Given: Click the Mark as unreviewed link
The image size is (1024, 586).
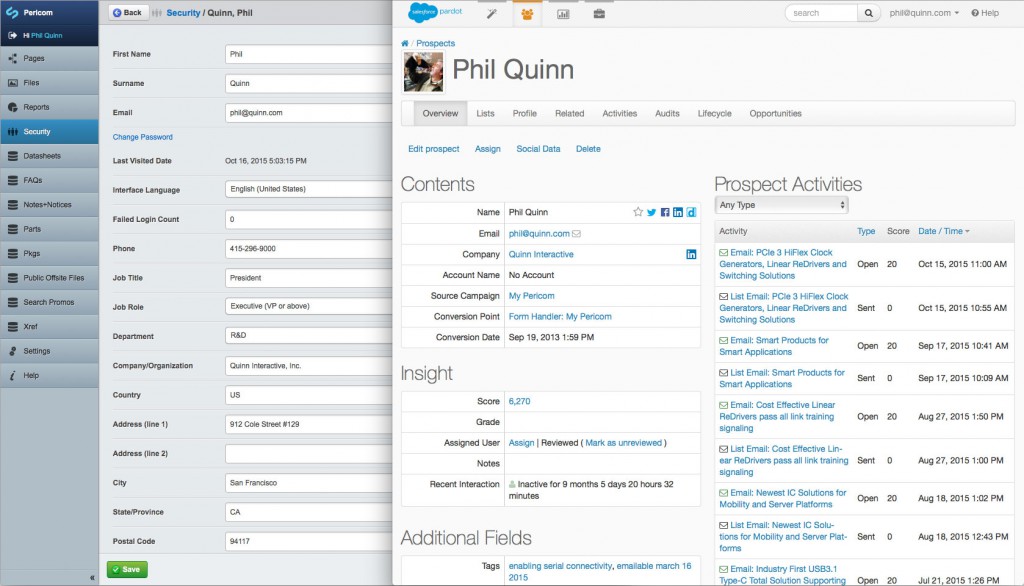Looking at the screenshot, I should pyautogui.click(x=624, y=443).
